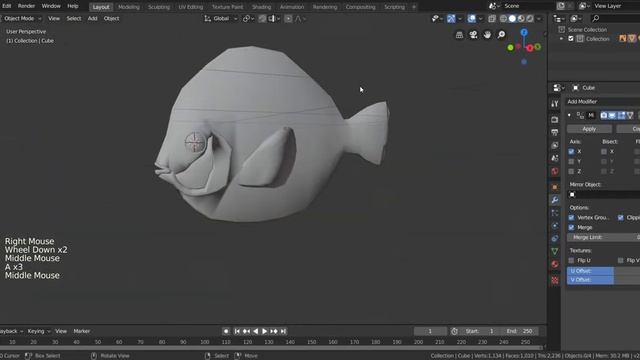Open Active Tool properties tab
640x360 pixels.
tap(555, 104)
